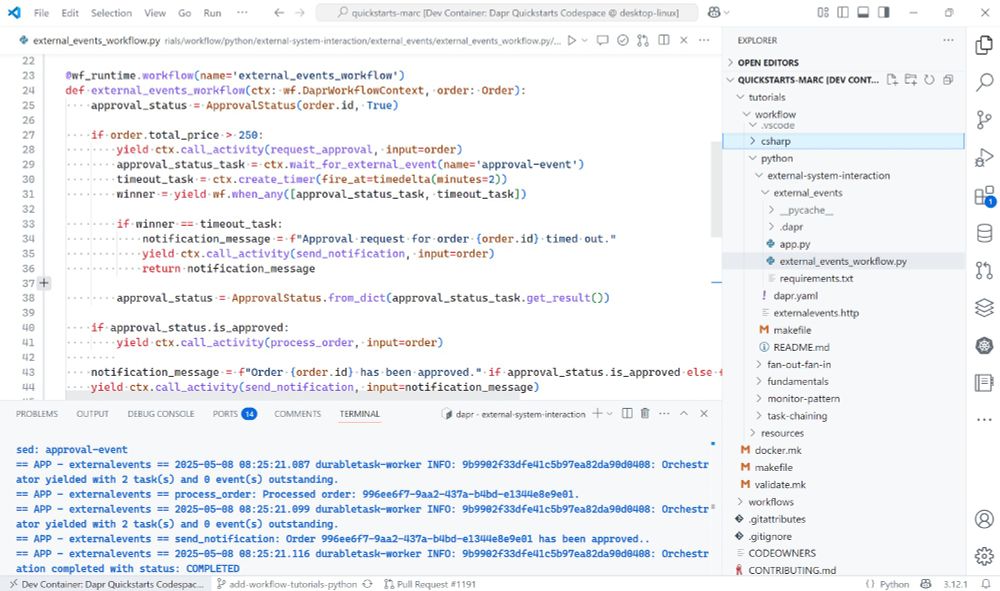Toggle Secondary Side Bar layout button
Image resolution: width=1000 pixels, height=591 pixels.
tap(883, 12)
